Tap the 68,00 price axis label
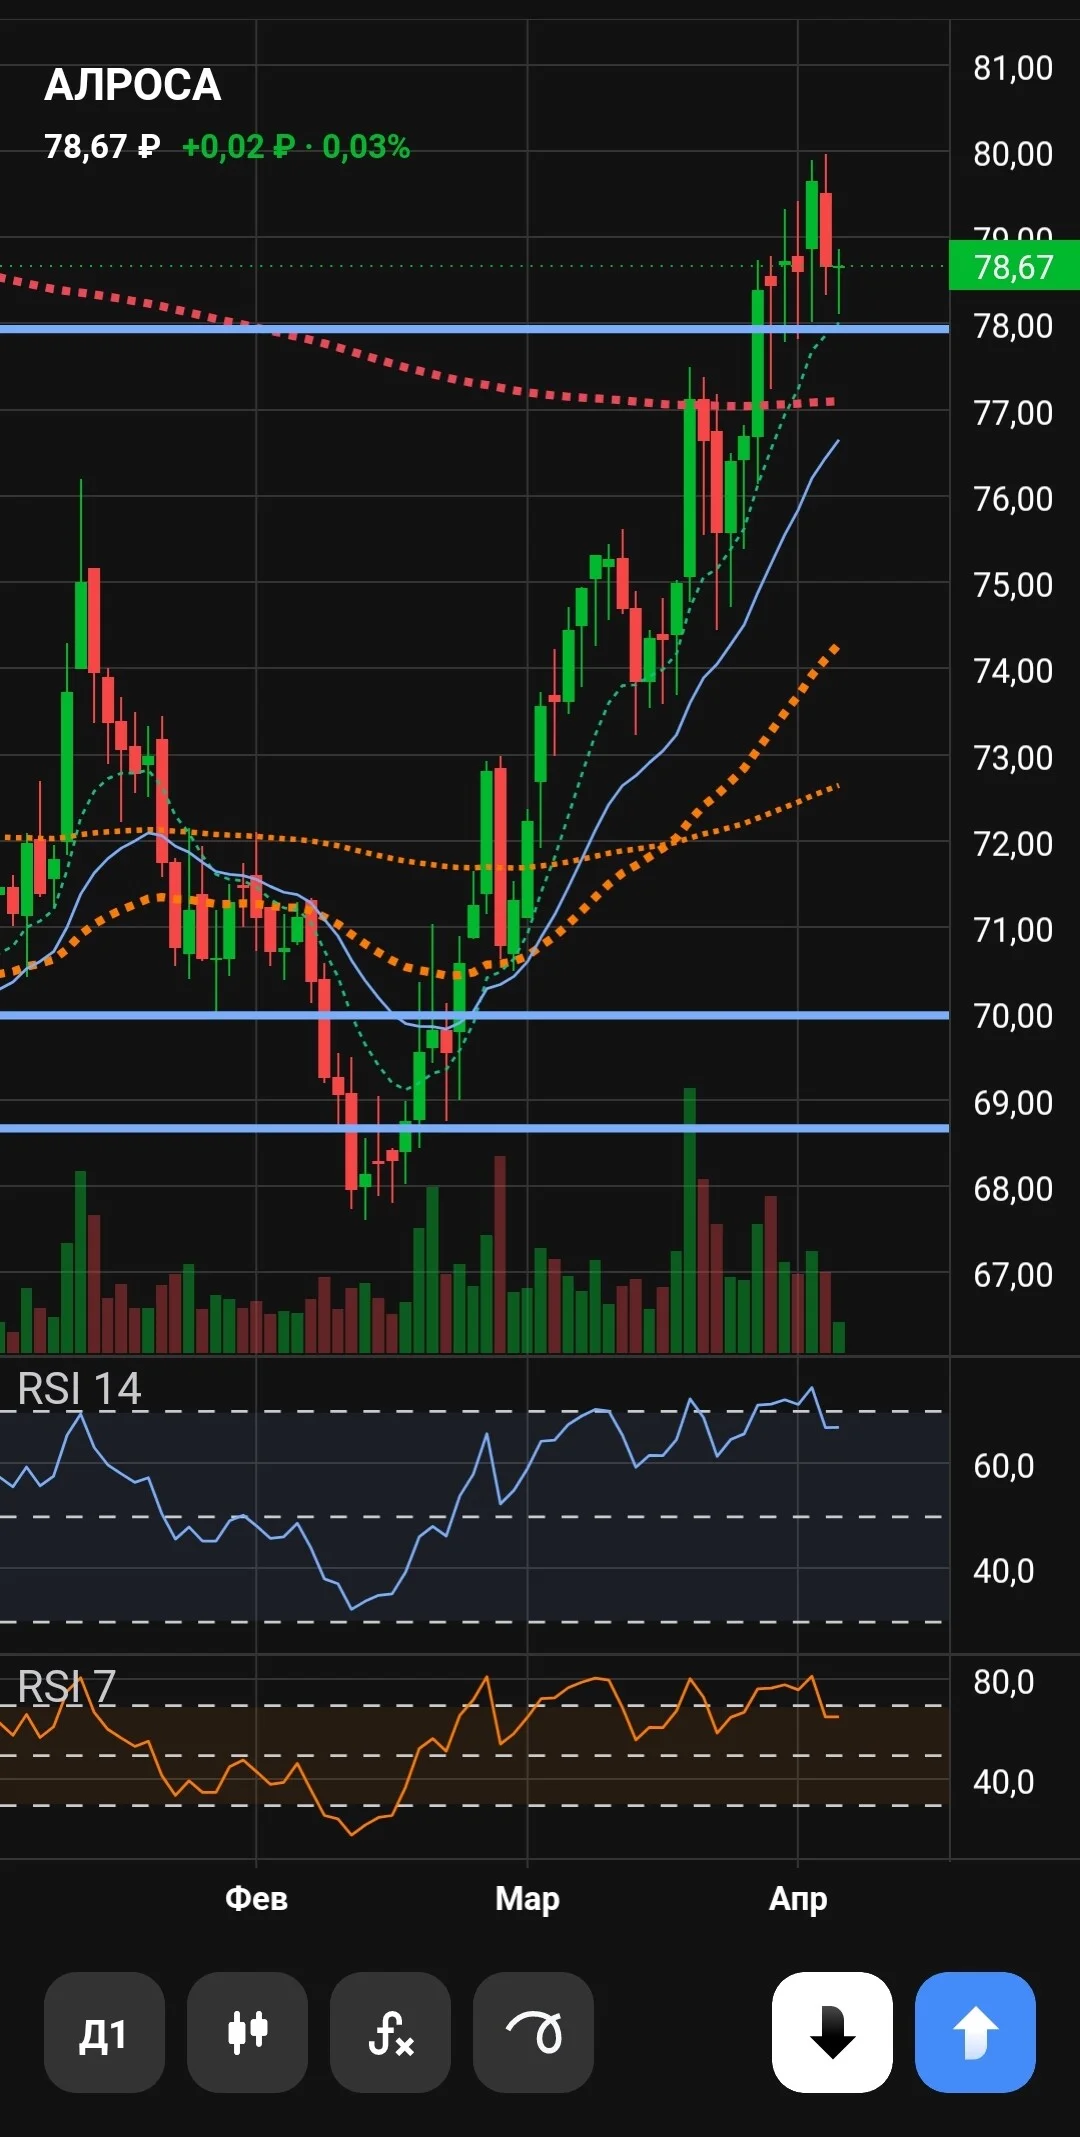The image size is (1080, 2137). pyautogui.click(x=1013, y=1188)
